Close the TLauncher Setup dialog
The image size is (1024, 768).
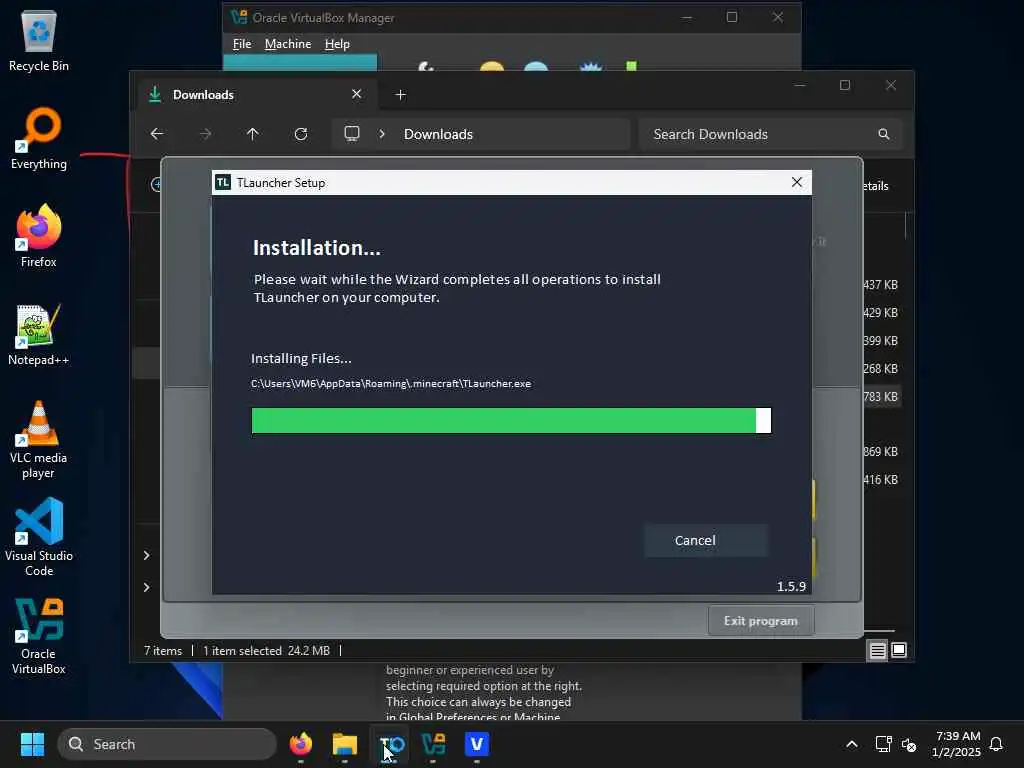click(x=796, y=182)
